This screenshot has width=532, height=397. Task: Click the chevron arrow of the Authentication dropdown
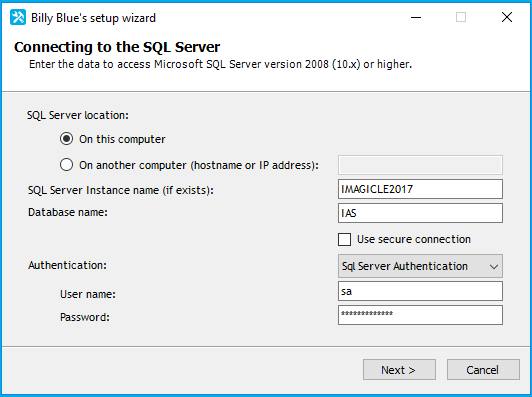(494, 267)
